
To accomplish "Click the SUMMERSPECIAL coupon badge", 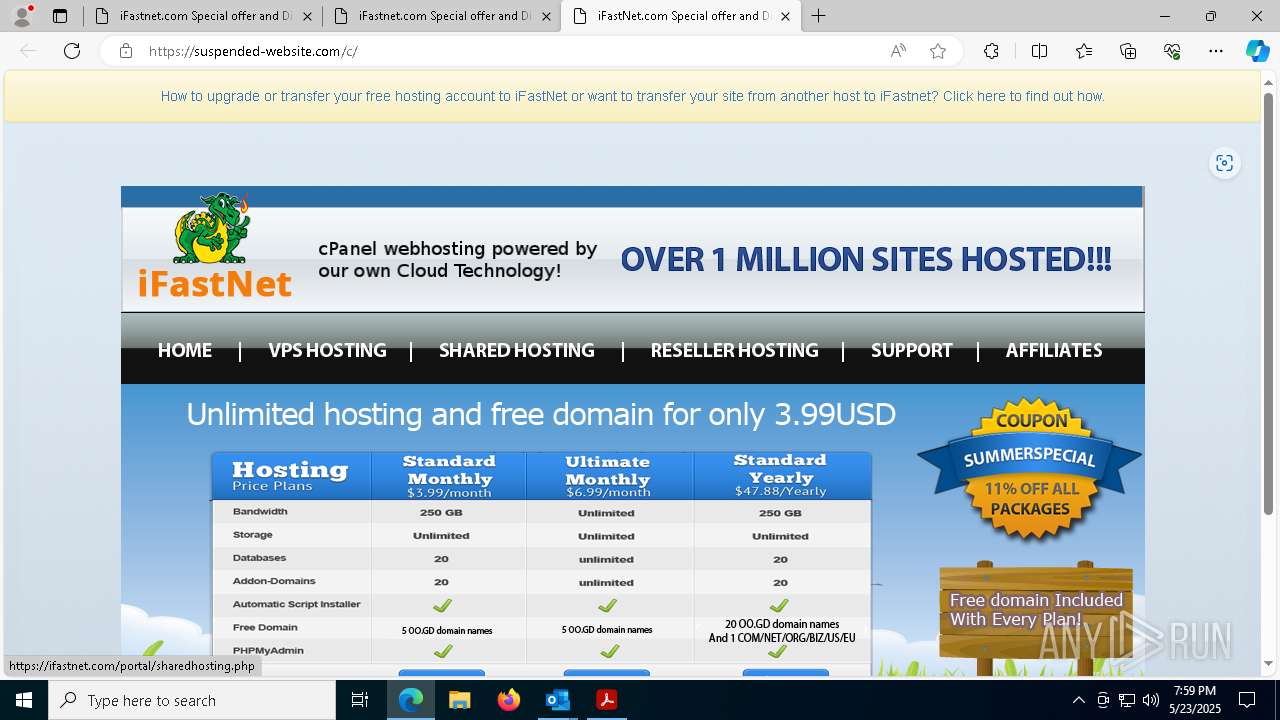I will [1030, 469].
